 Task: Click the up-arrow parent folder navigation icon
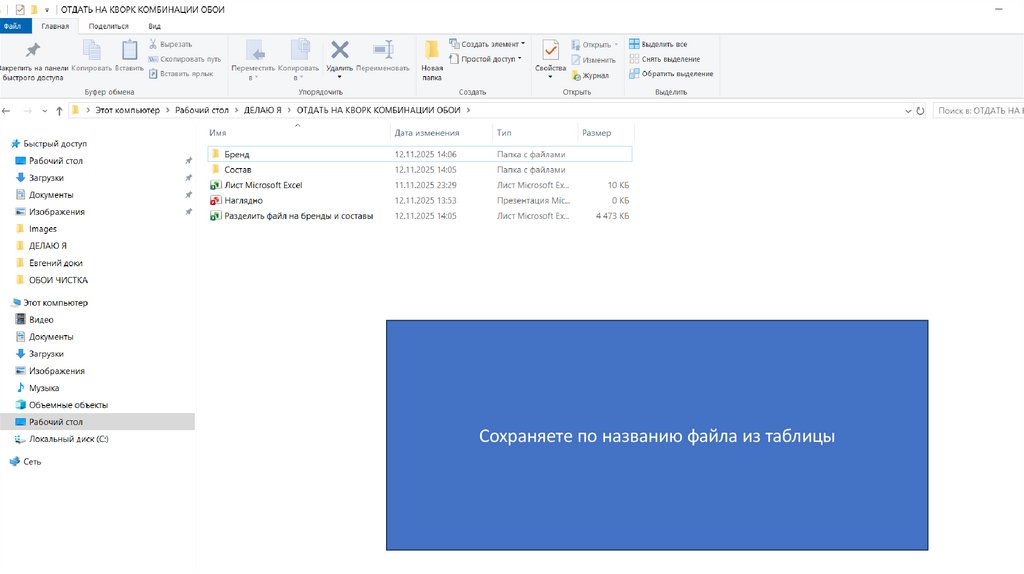tap(60, 110)
